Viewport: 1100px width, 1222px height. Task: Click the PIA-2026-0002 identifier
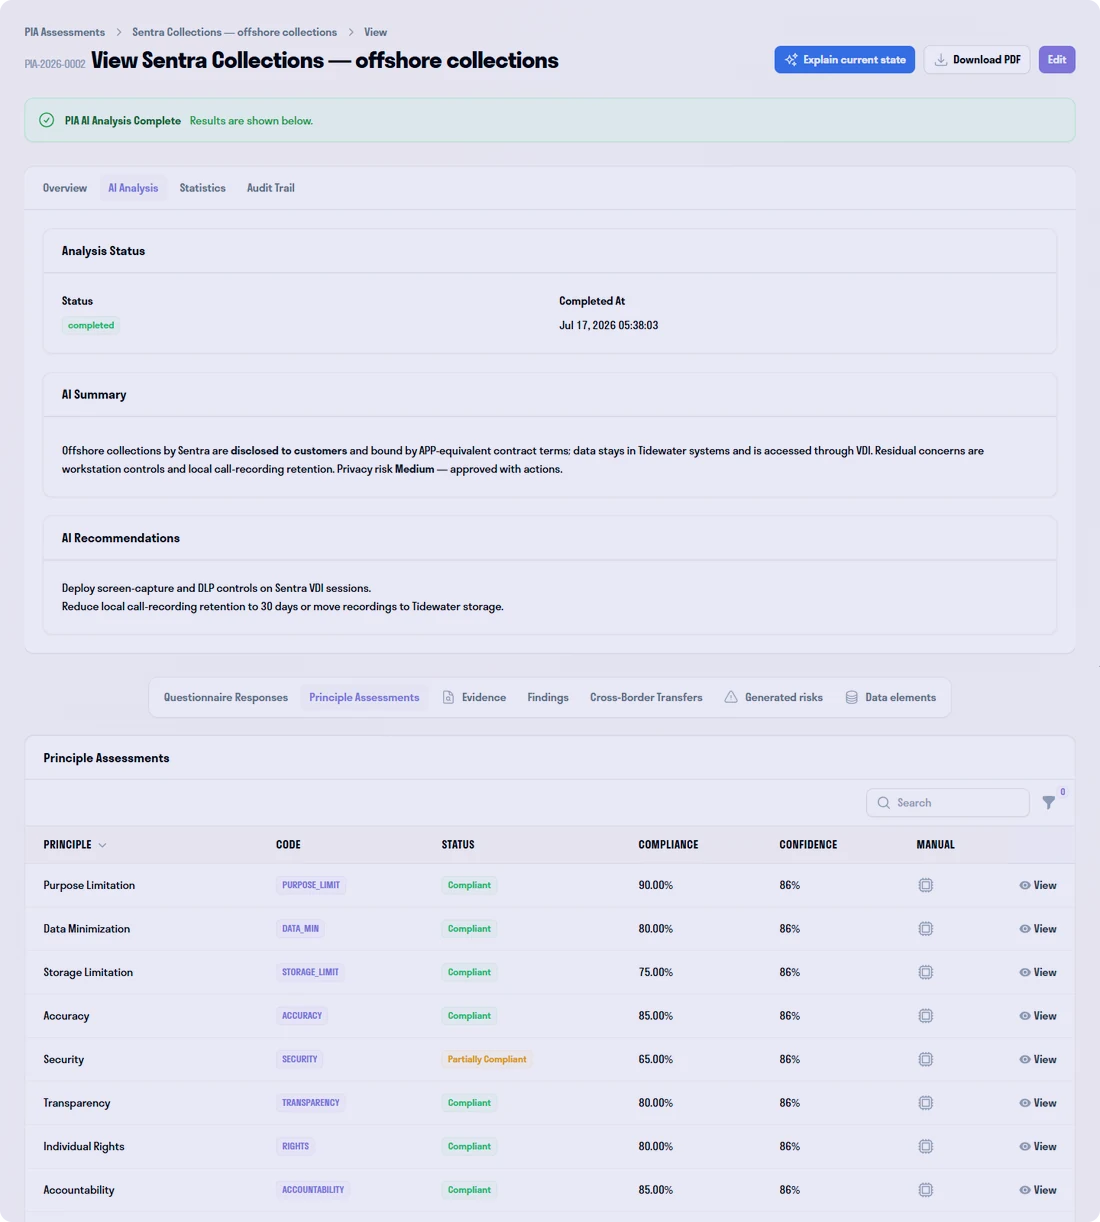click(x=55, y=64)
